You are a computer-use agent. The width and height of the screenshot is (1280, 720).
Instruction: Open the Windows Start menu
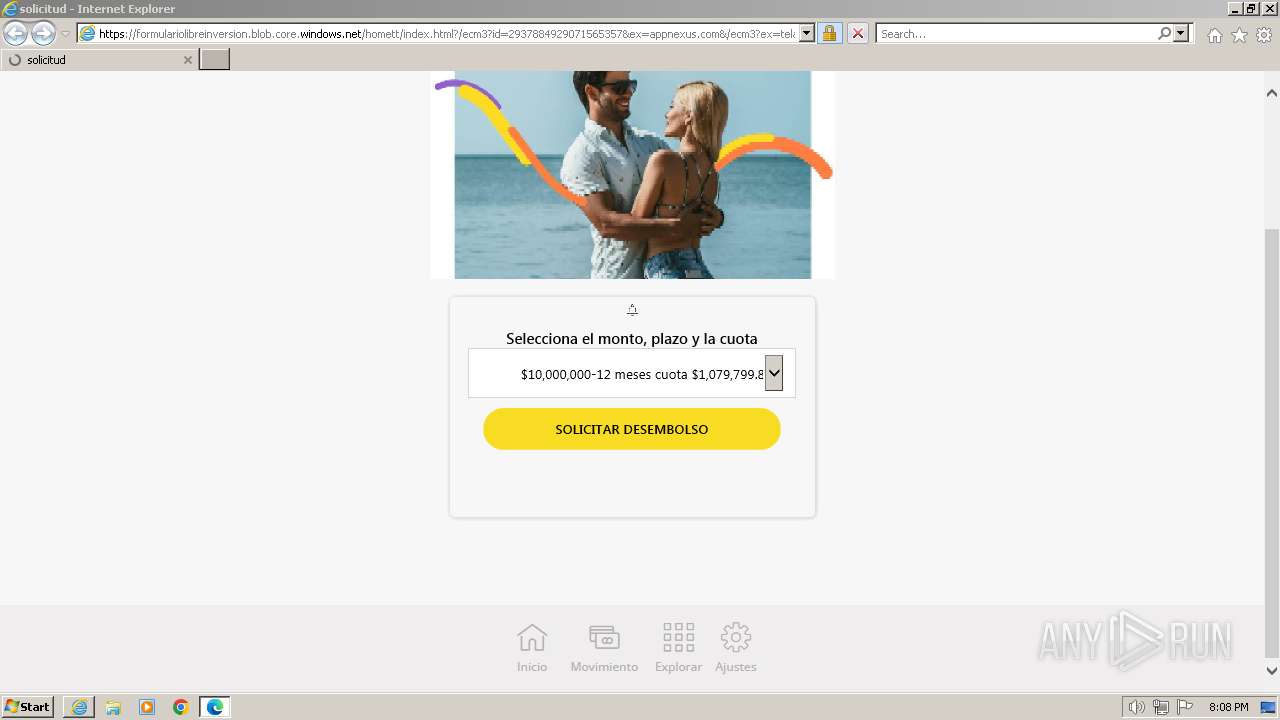pyautogui.click(x=27, y=706)
